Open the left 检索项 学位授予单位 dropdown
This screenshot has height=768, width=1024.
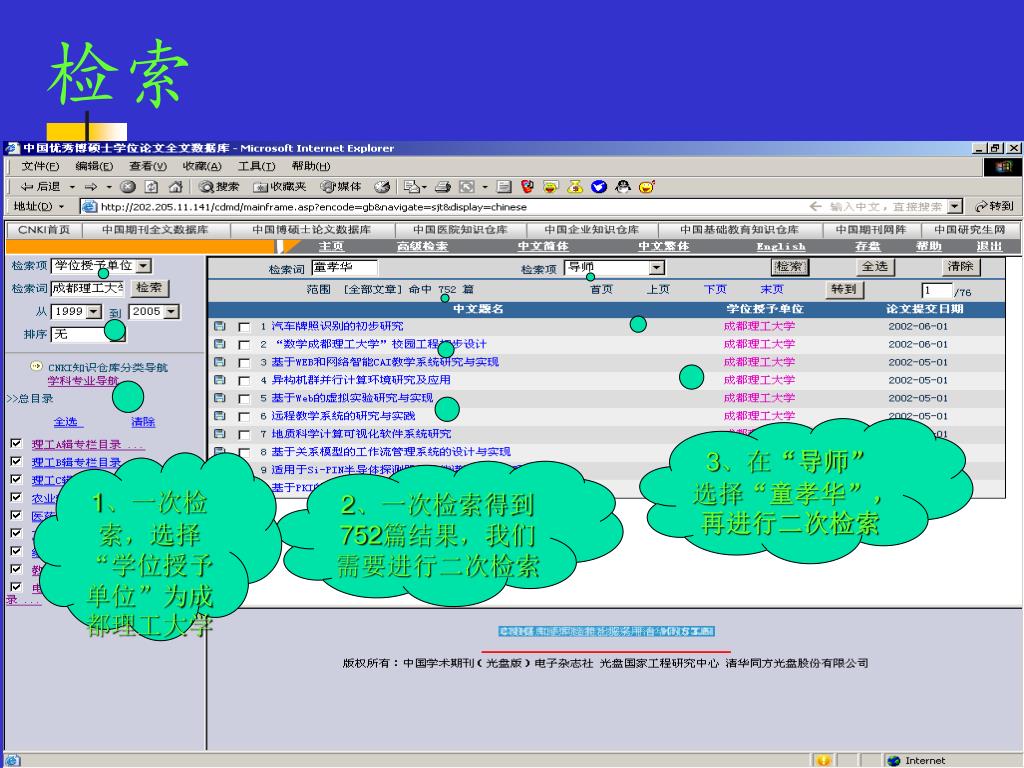144,266
